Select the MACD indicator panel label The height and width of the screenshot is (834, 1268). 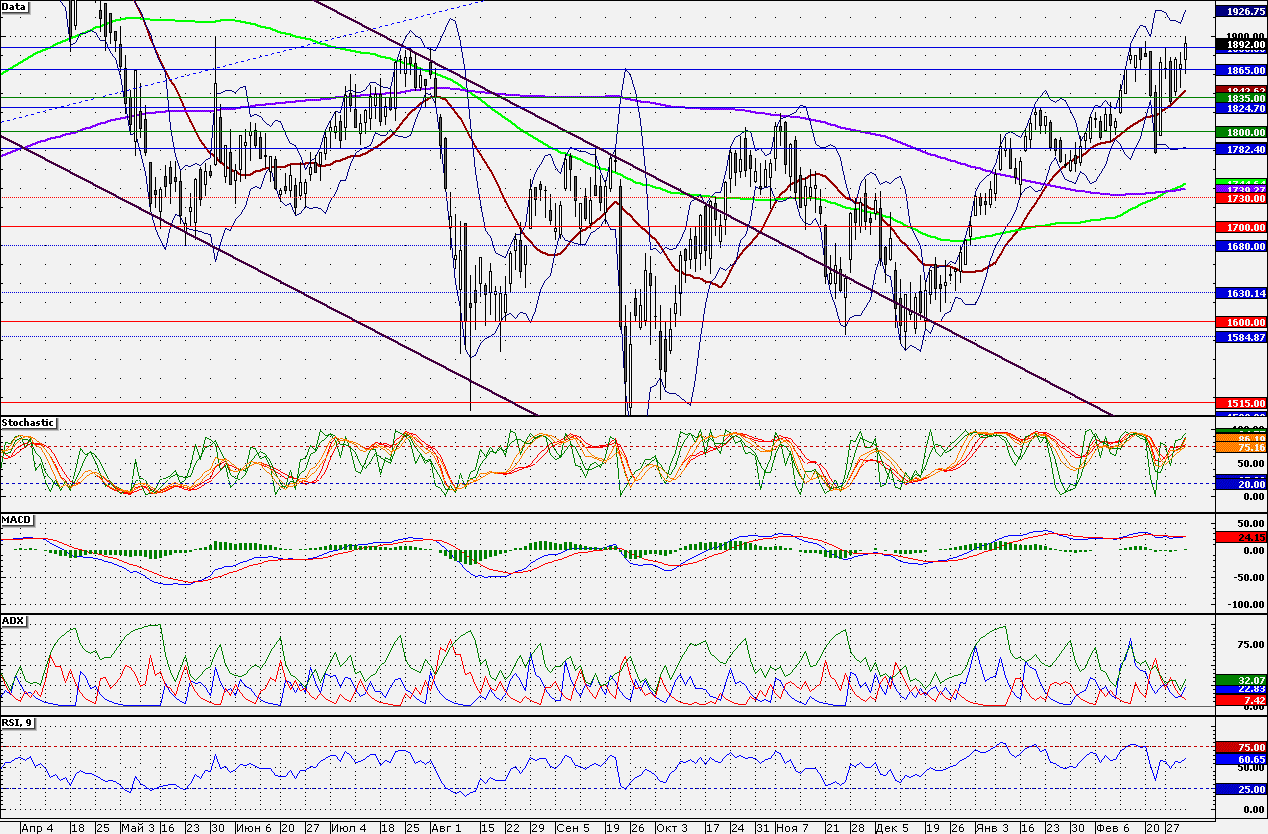click(x=16, y=521)
